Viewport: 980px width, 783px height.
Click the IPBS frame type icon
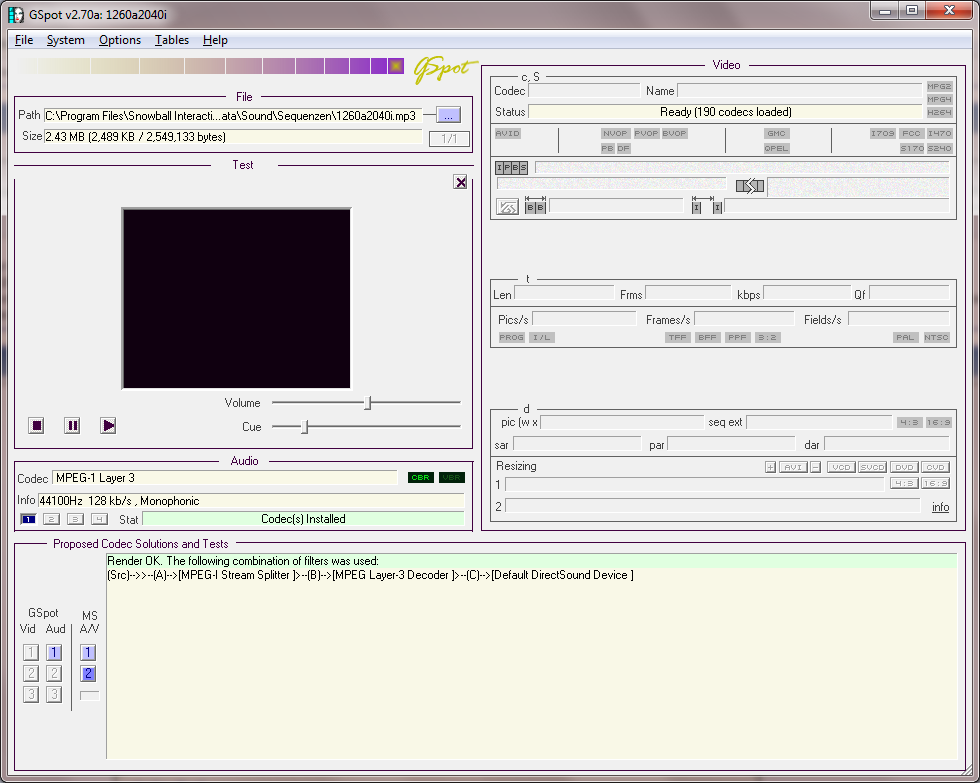[x=511, y=168]
